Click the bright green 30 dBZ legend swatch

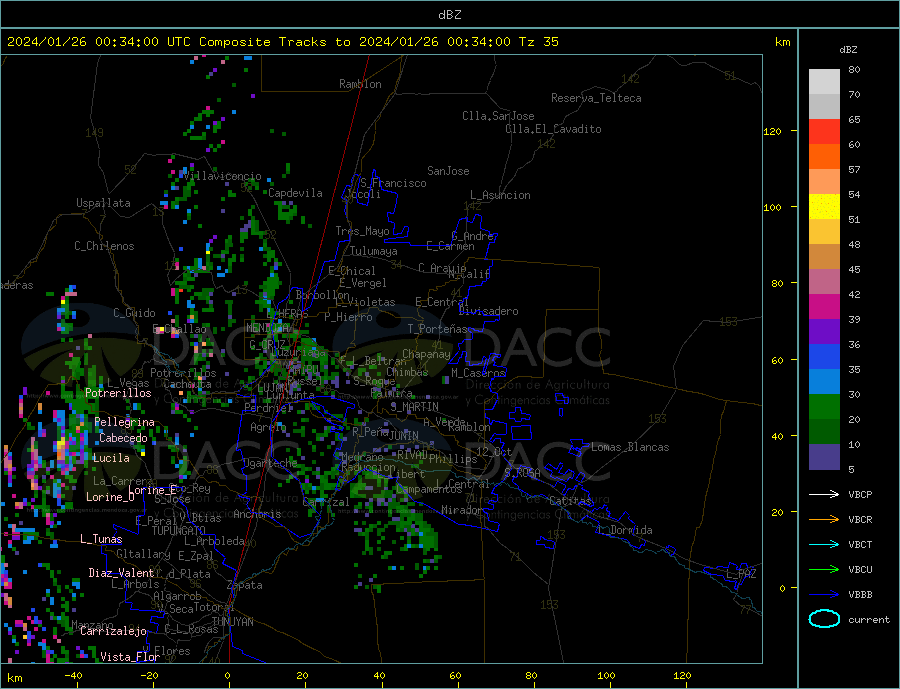[824, 407]
